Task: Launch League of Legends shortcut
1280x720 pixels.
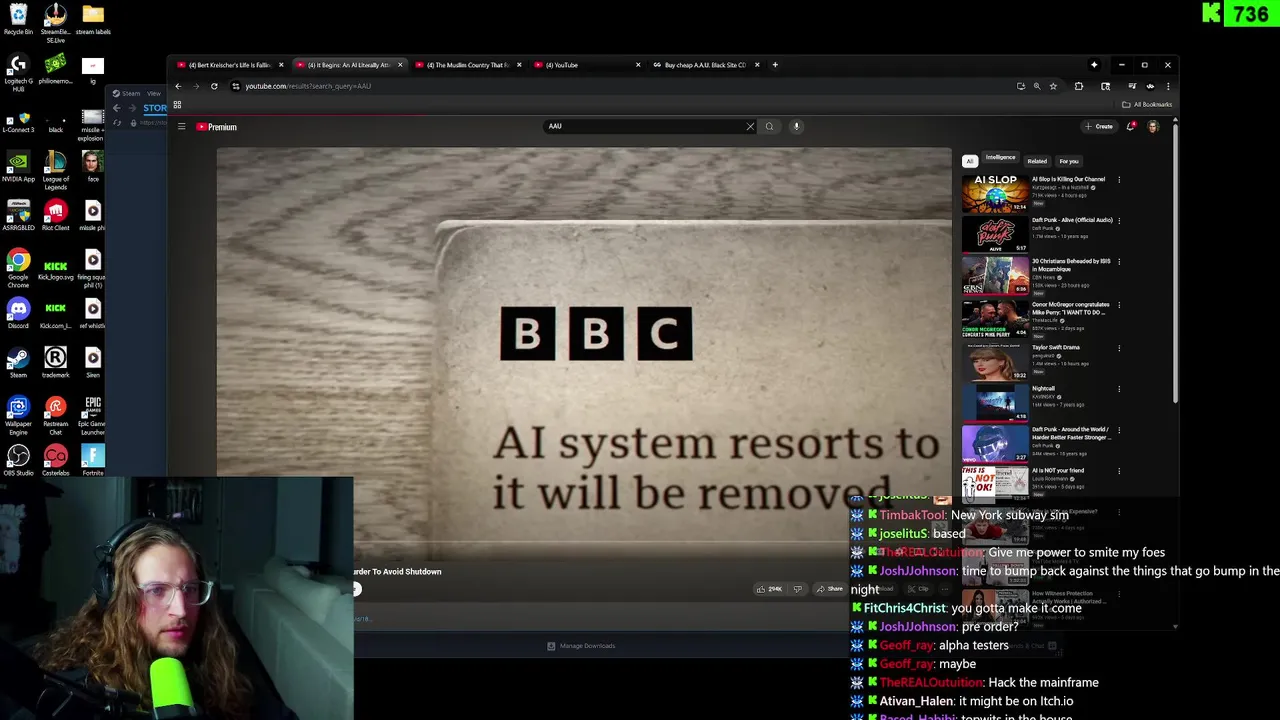Action: coord(55,168)
